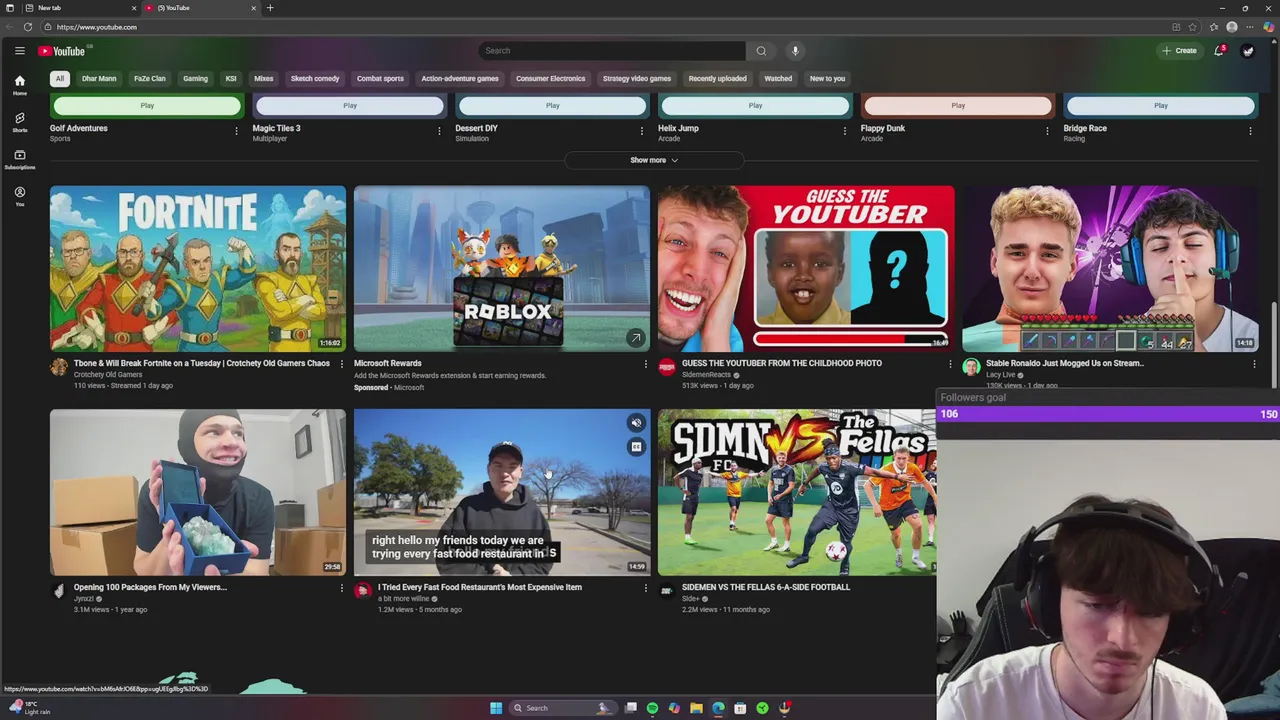
Task: Open the Windows Start menu
Action: pos(496,708)
